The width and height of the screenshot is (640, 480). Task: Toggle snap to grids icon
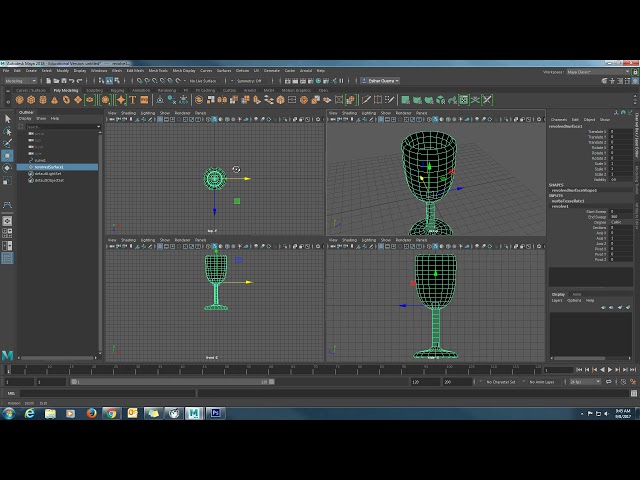coord(140,81)
